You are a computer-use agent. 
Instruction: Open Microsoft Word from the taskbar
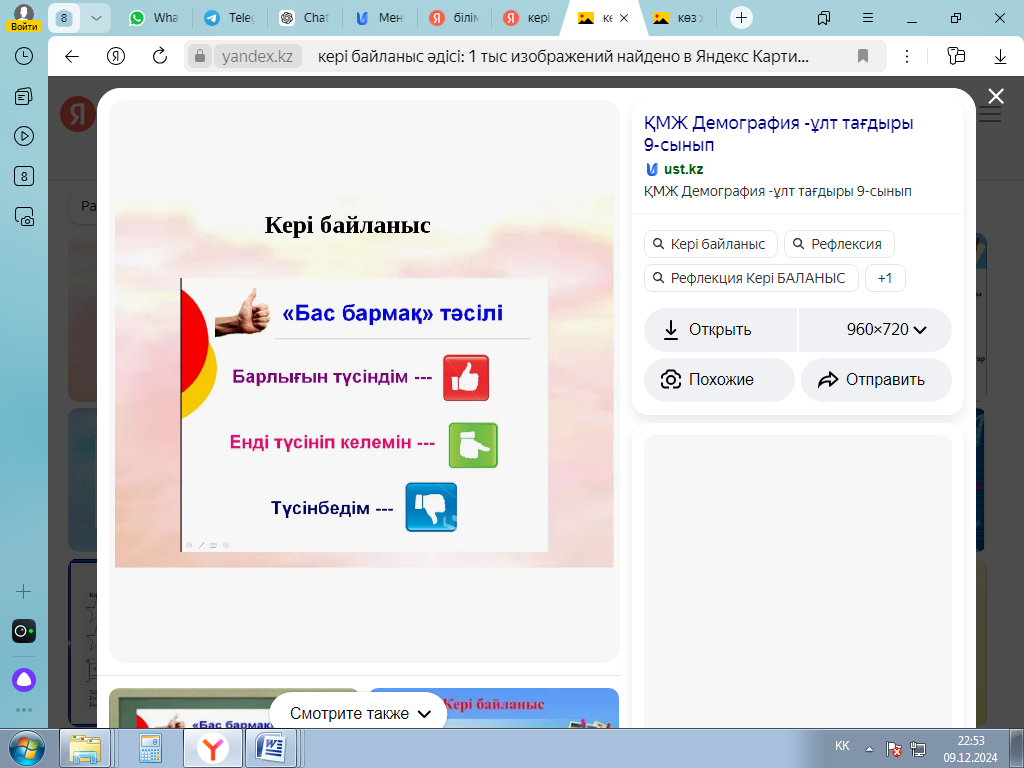pyautogui.click(x=271, y=747)
